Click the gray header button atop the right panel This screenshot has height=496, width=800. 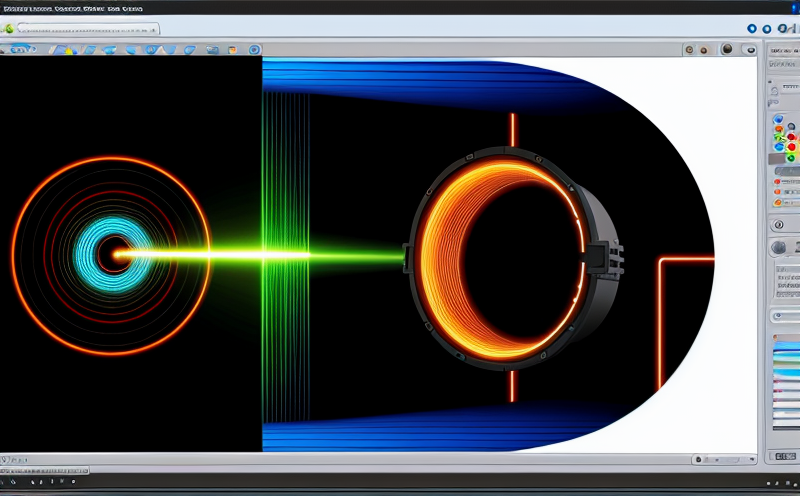783,49
